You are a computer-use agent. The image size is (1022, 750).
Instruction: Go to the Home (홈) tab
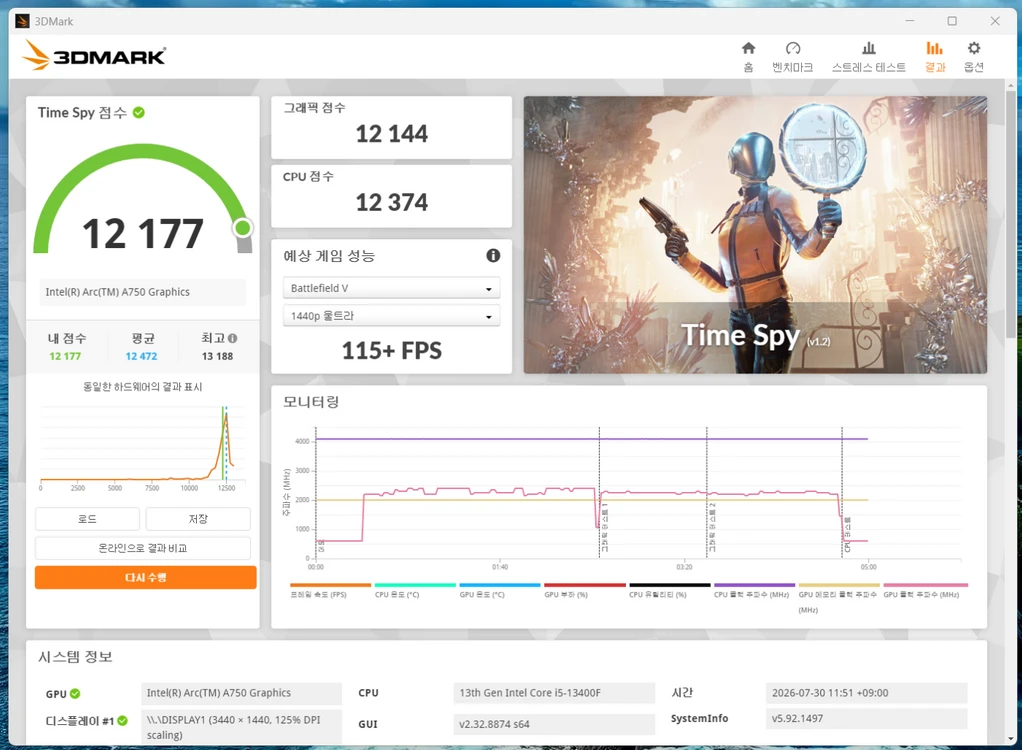click(x=748, y=57)
